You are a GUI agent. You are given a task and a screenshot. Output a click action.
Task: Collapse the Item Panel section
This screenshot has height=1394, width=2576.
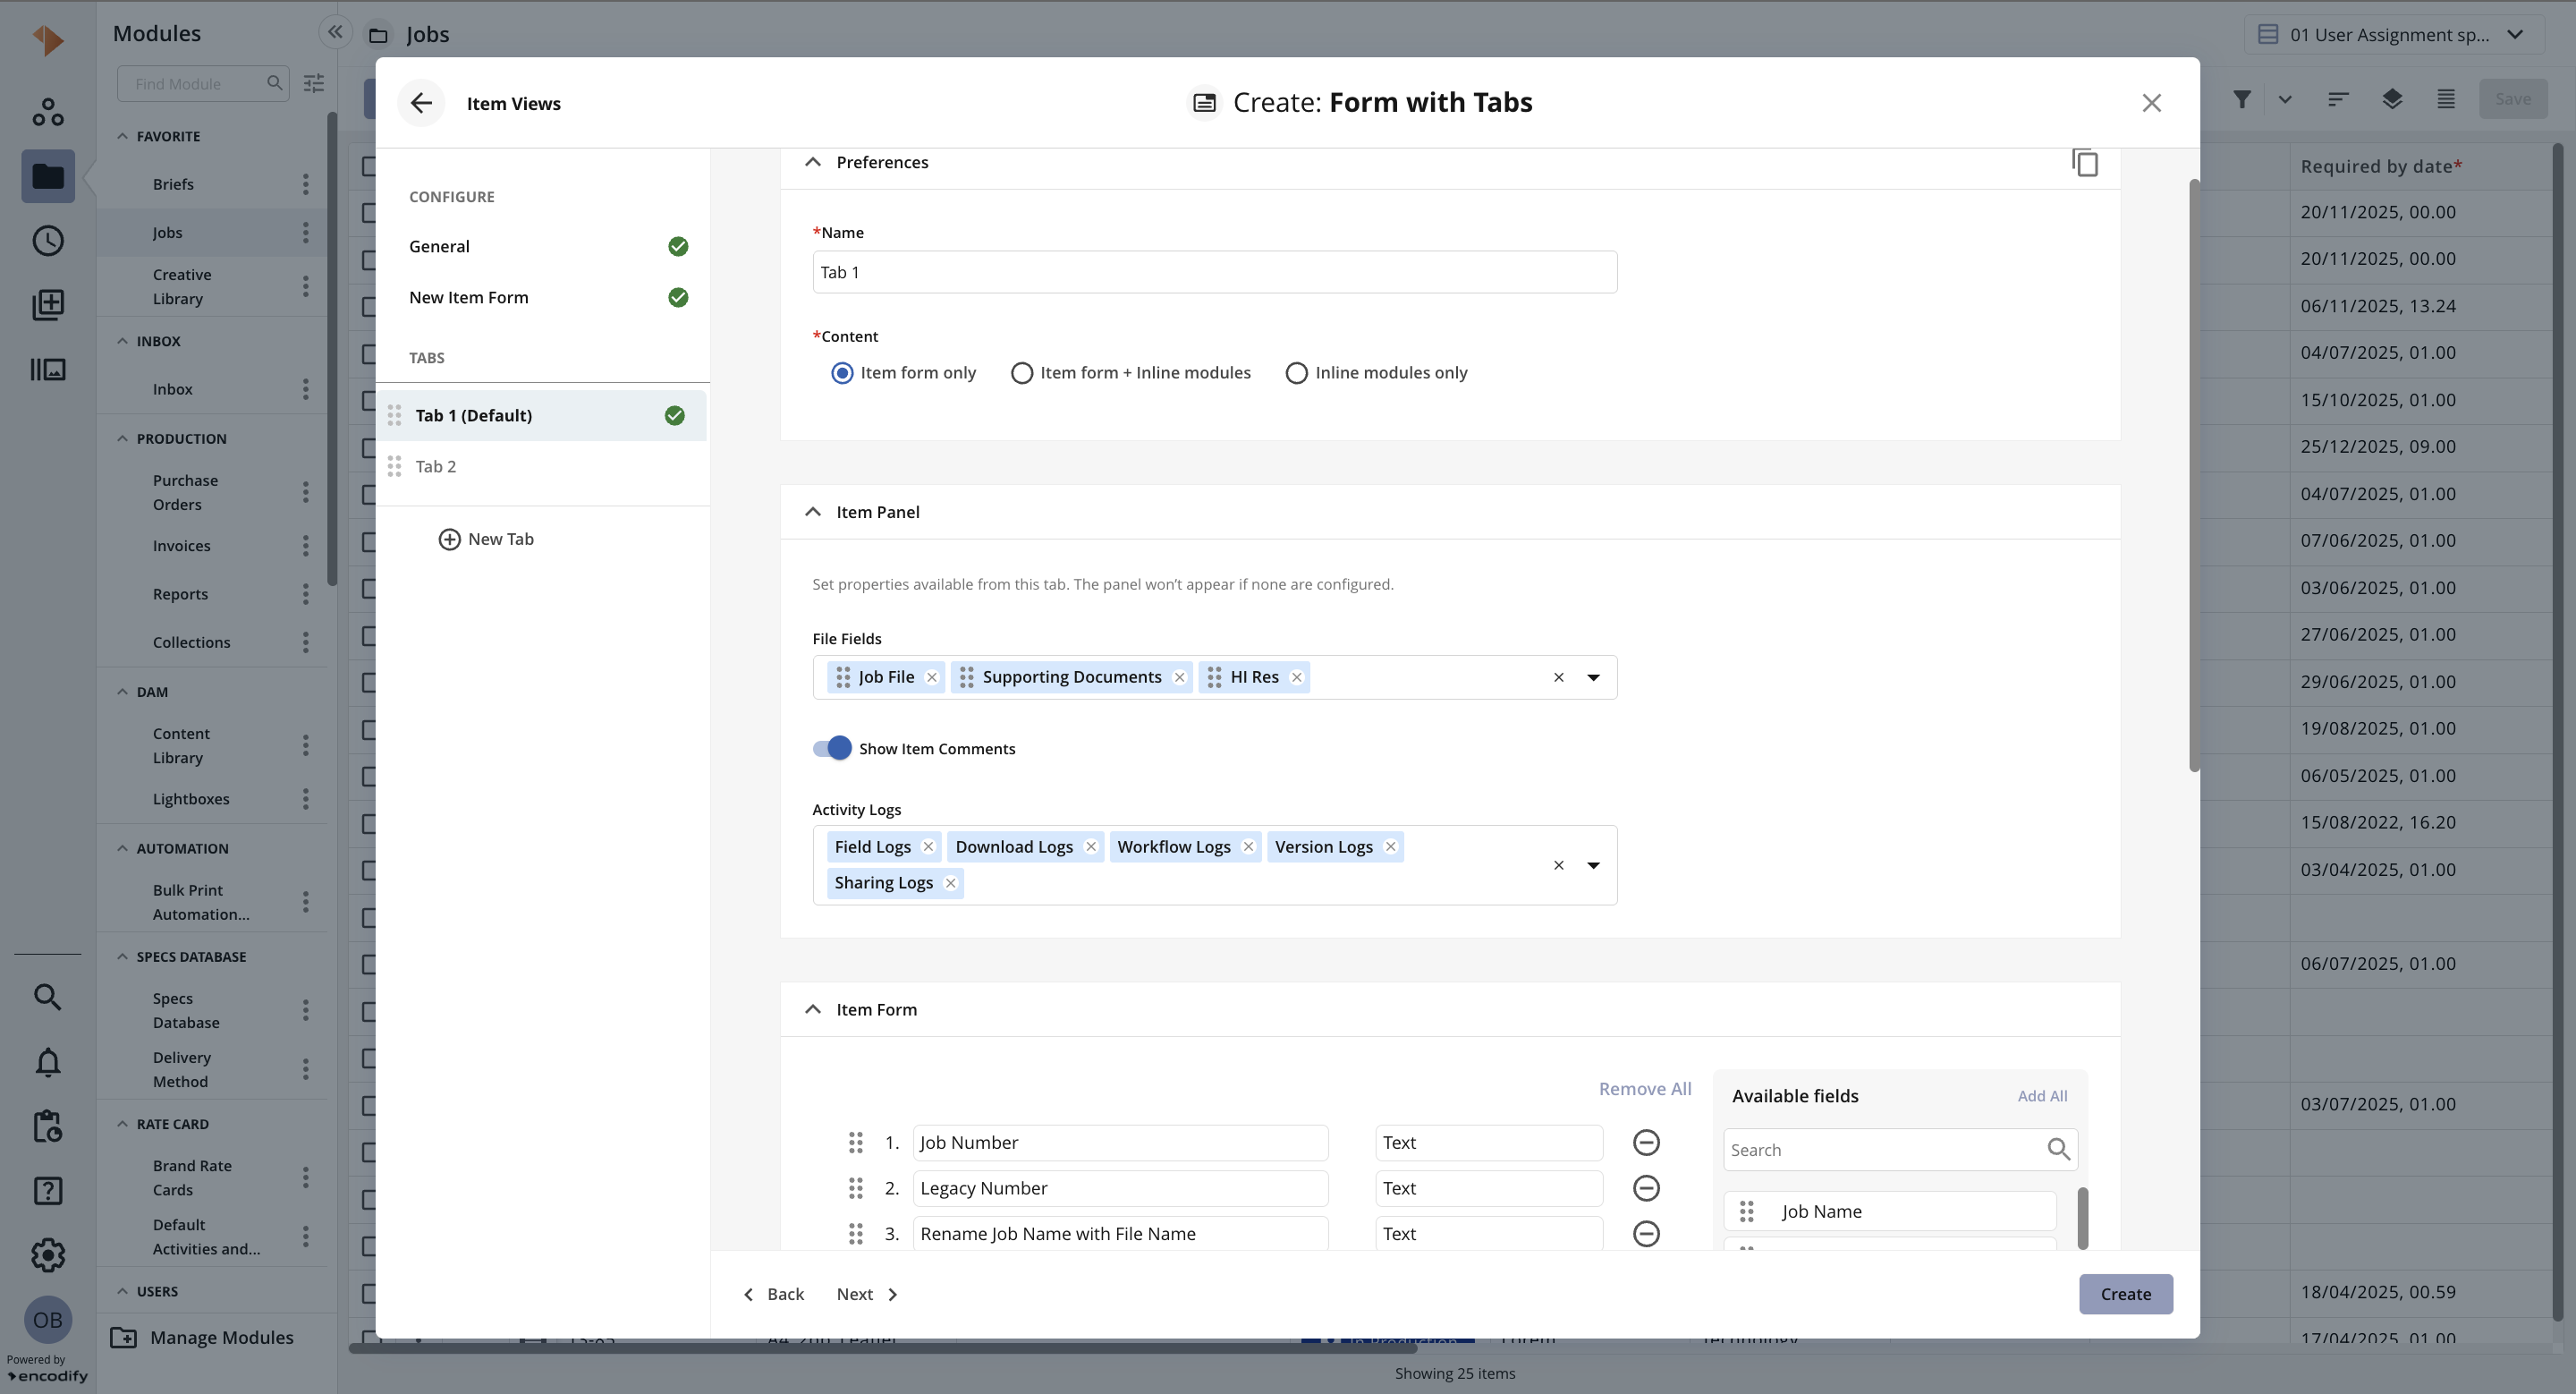click(x=813, y=512)
